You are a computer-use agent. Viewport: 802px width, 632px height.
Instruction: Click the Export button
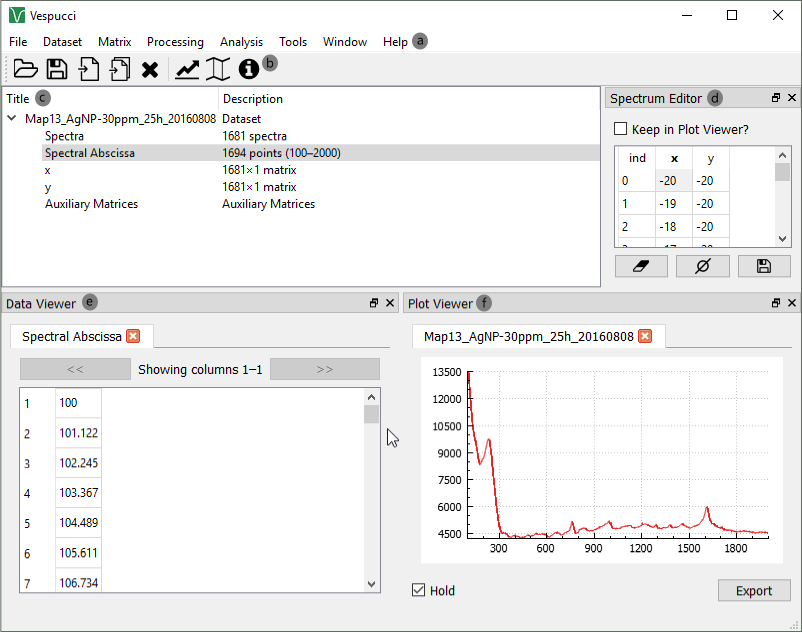coord(754,590)
